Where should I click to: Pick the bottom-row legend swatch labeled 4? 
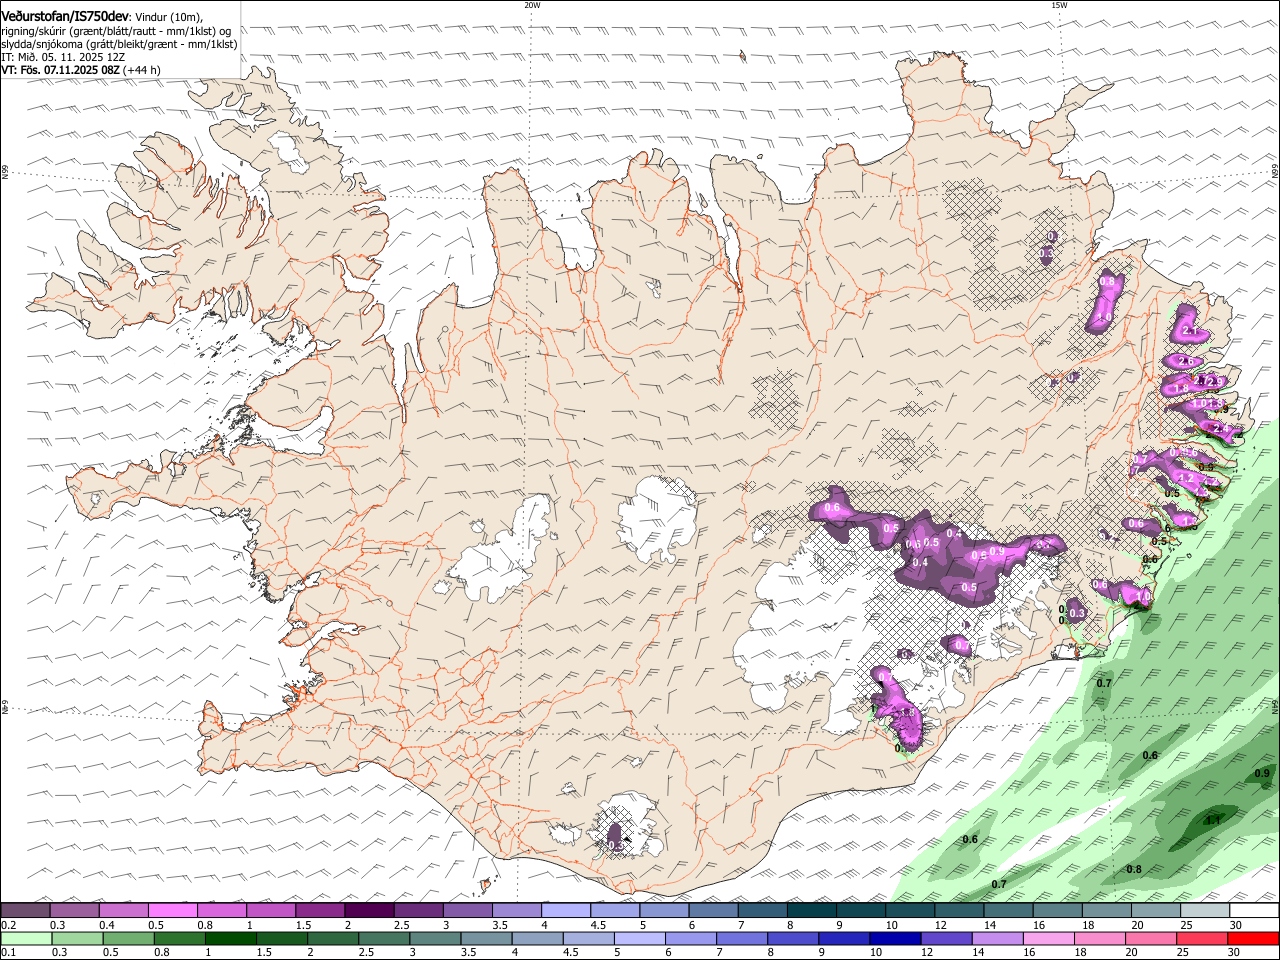(x=537, y=938)
